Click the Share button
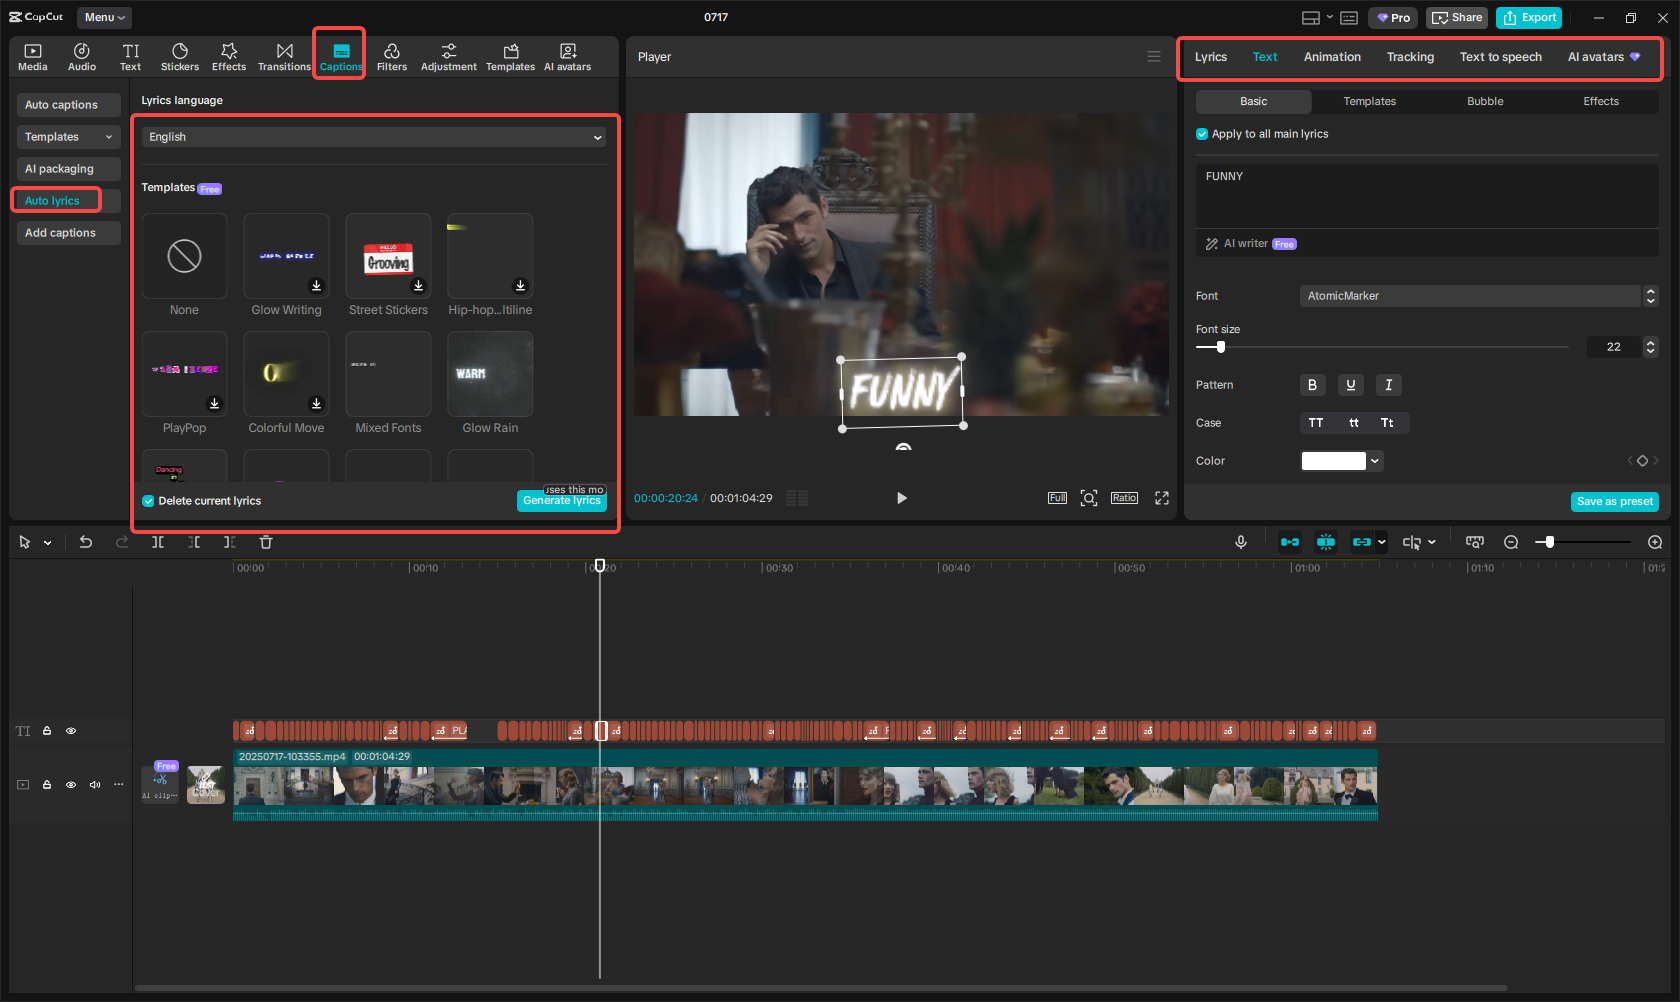This screenshot has height=1002, width=1680. point(1457,17)
